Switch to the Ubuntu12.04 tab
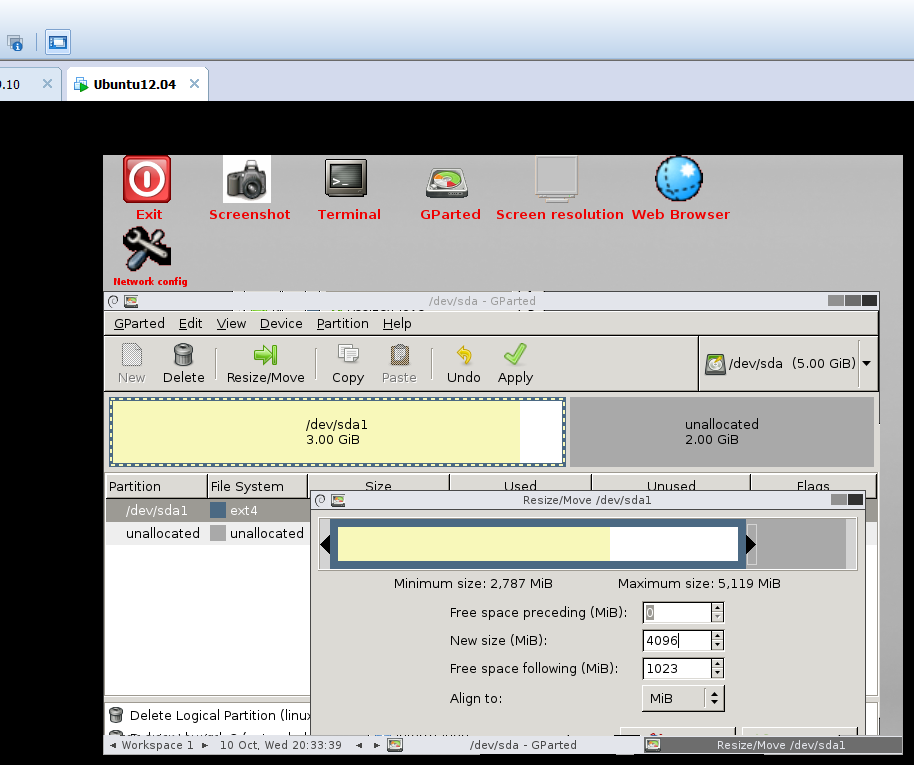The image size is (914, 765). [x=134, y=84]
